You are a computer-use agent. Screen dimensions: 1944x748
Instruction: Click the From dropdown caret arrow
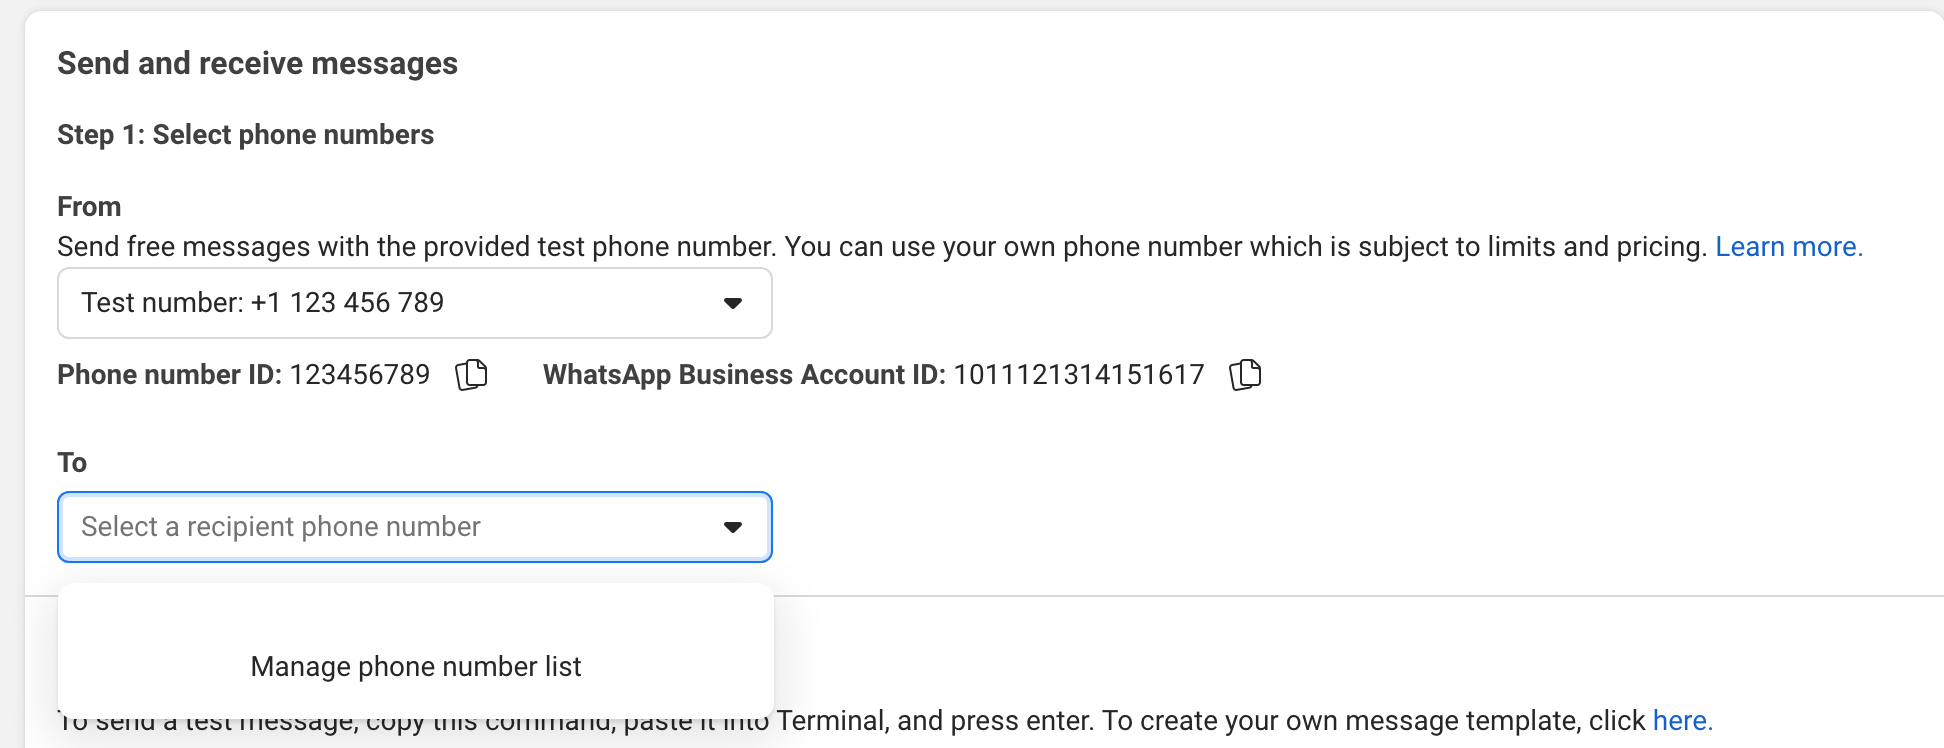733,303
